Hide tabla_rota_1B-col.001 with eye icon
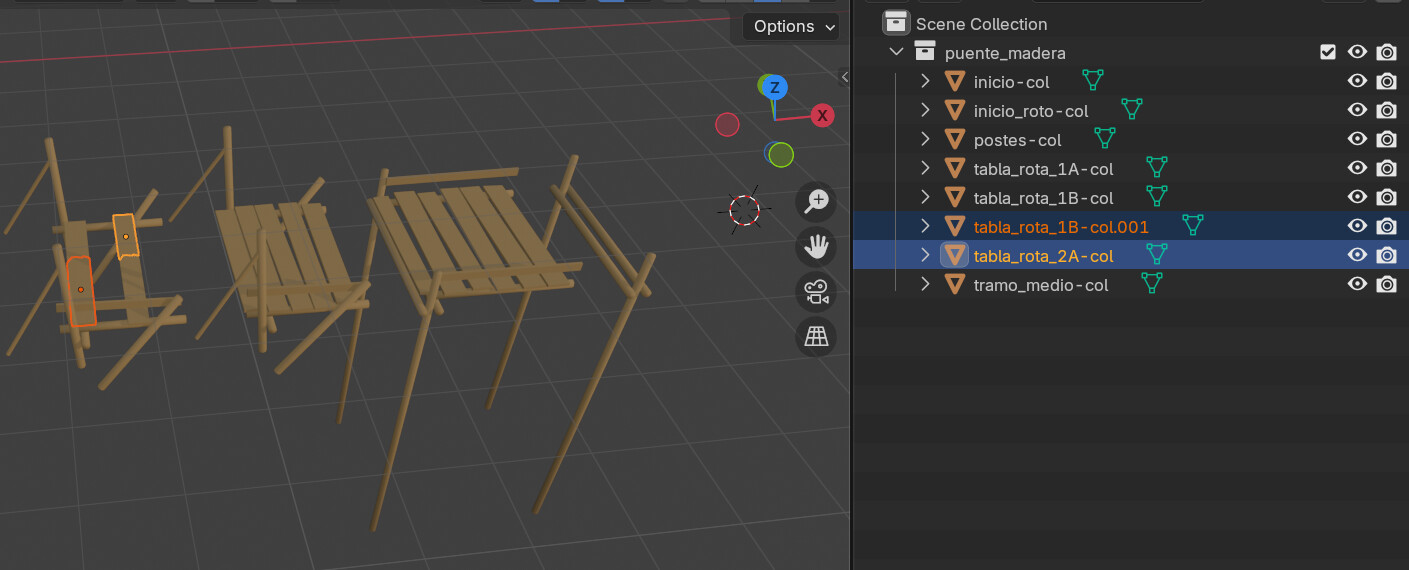The image size is (1409, 570). pyautogui.click(x=1357, y=226)
